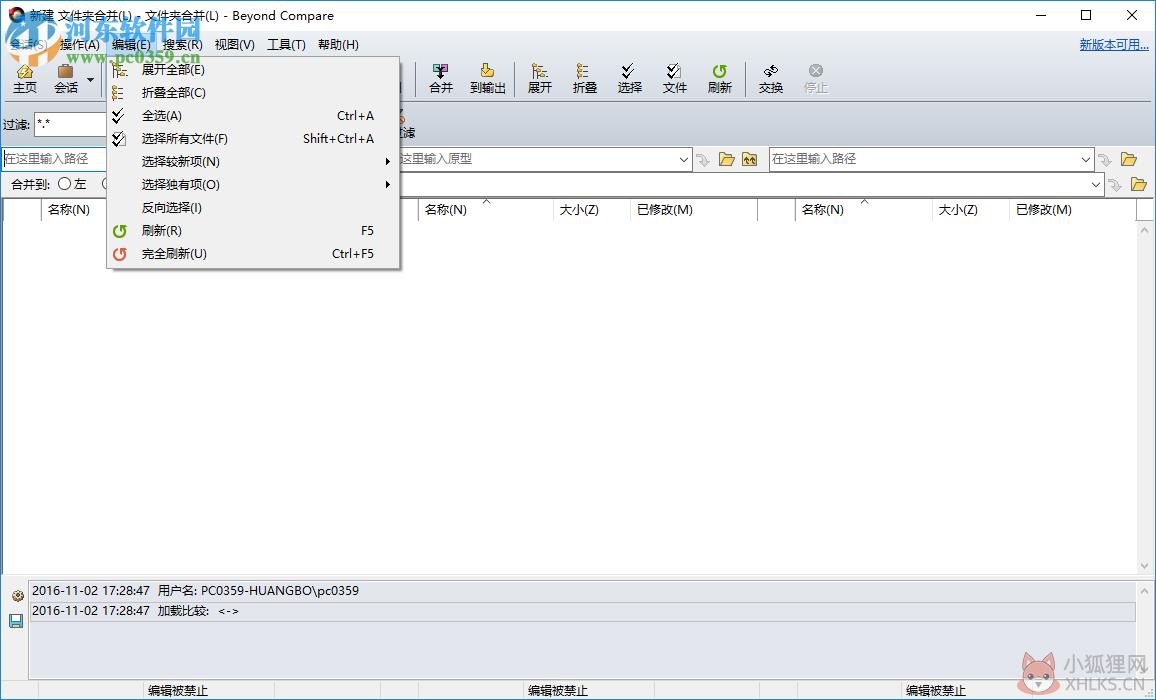Click the 过滤 filter text box
Viewport: 1156px width, 700px height.
71,124
